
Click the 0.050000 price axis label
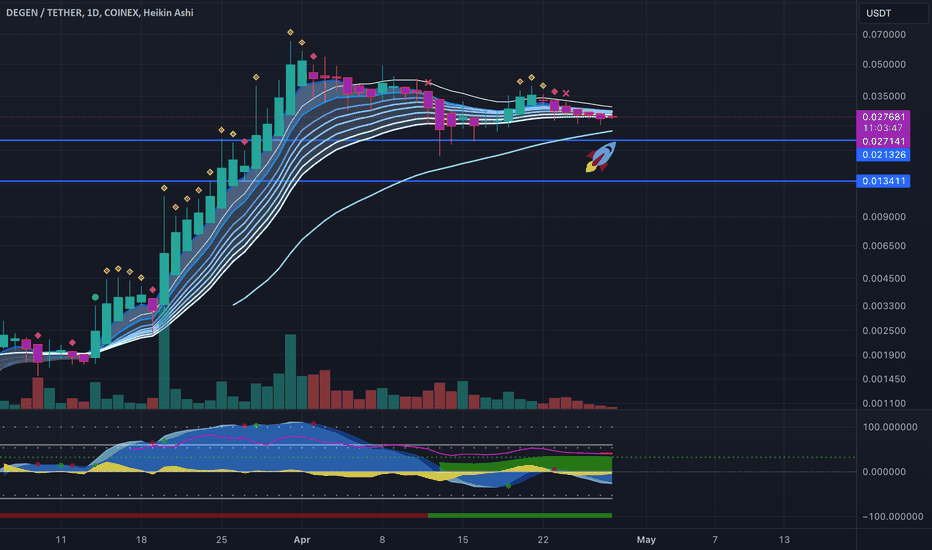(884, 64)
